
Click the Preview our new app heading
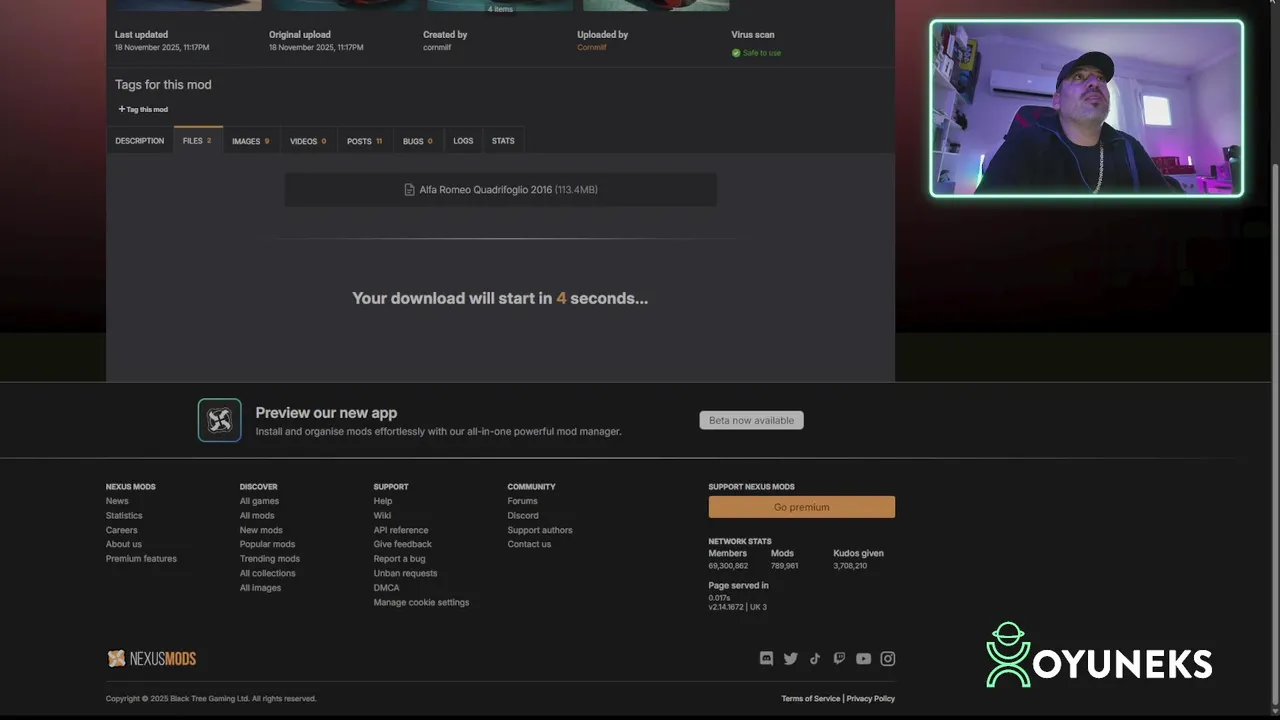326,412
